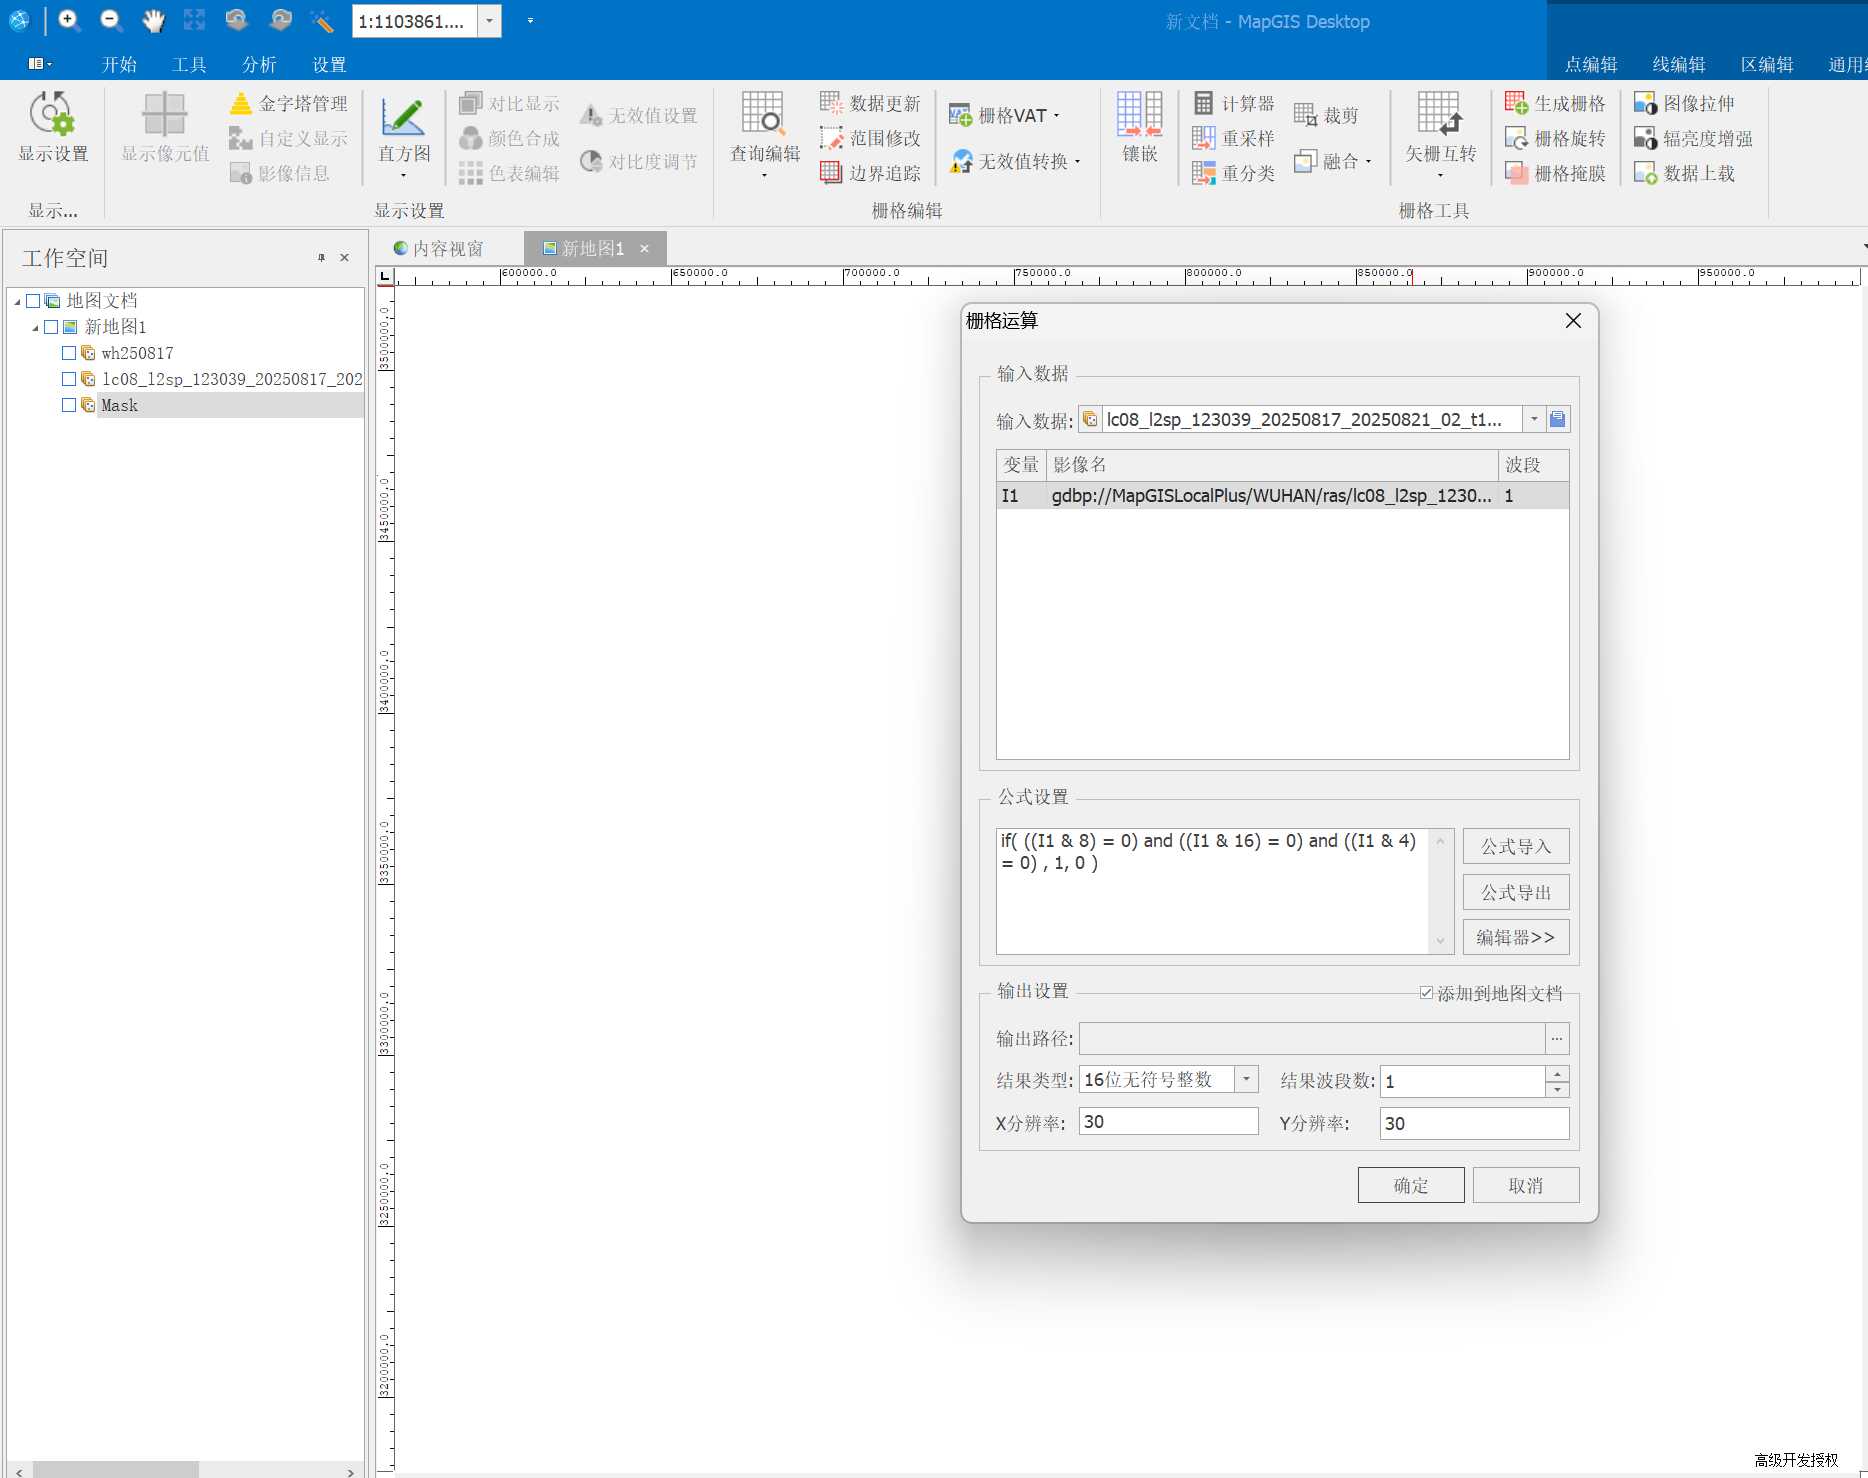Open the 直方图 histogram tool
1868x1478 pixels.
(x=404, y=137)
